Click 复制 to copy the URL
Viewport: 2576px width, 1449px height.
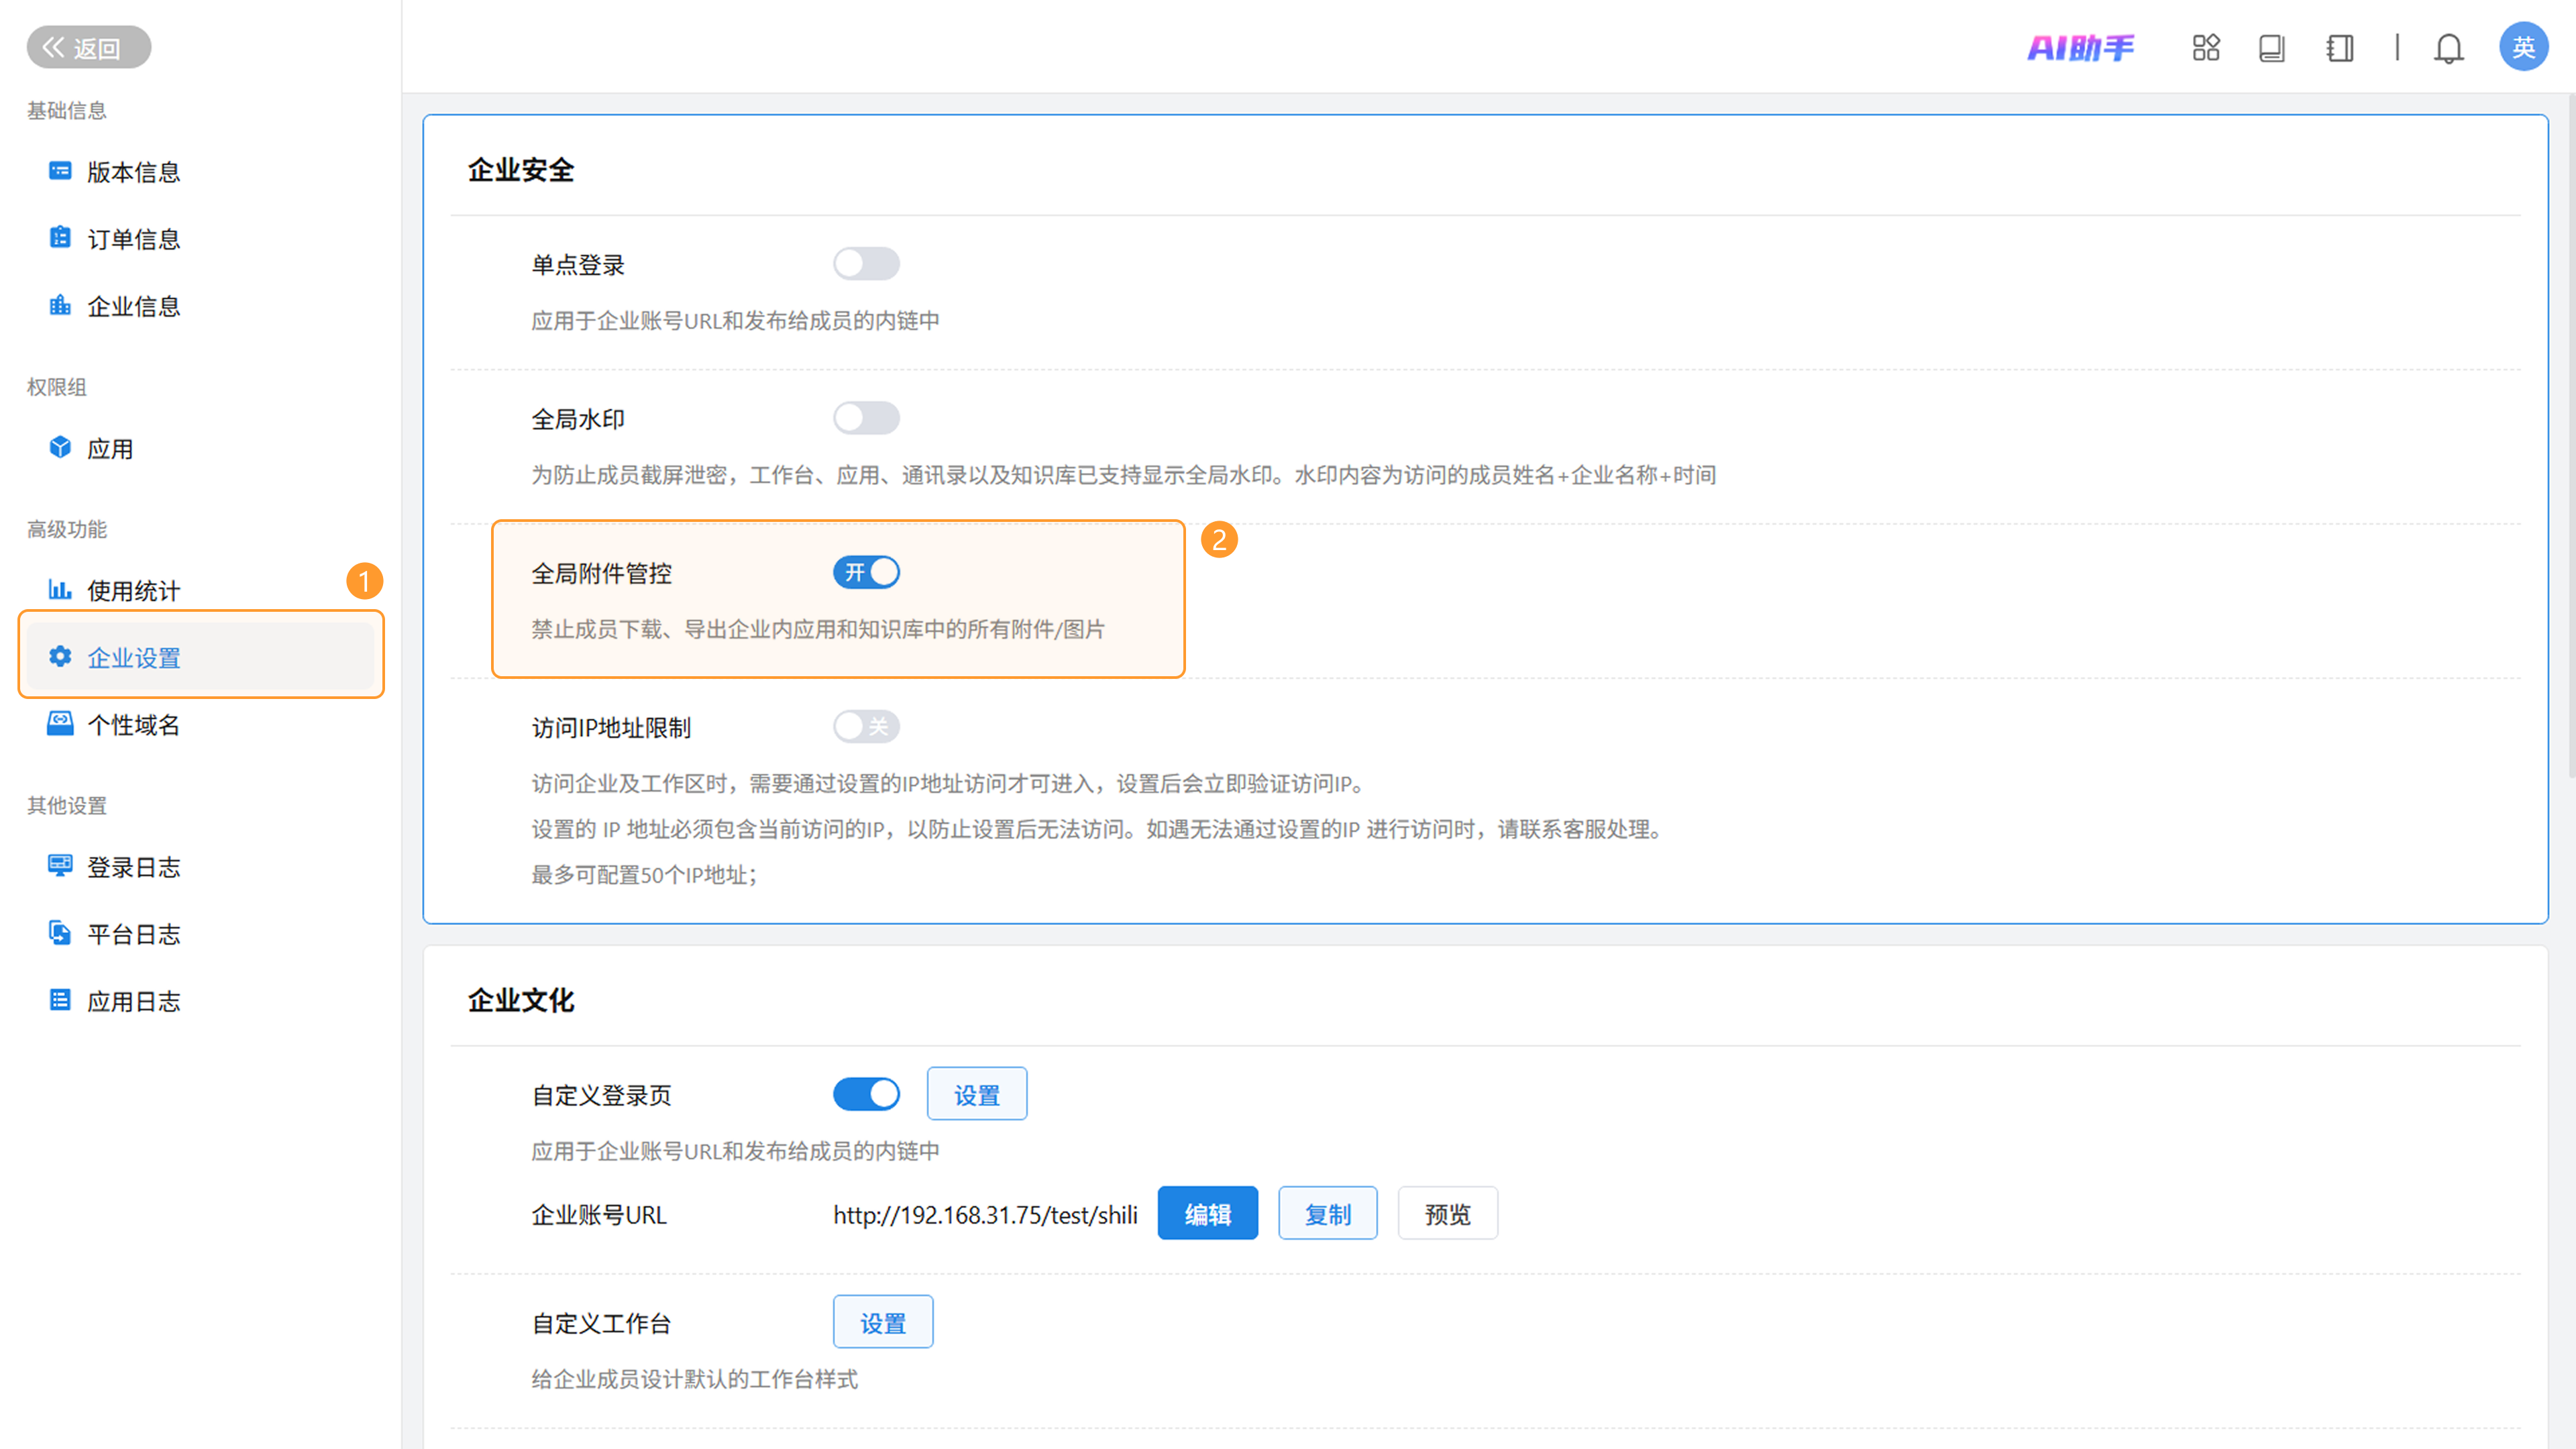(1327, 1214)
